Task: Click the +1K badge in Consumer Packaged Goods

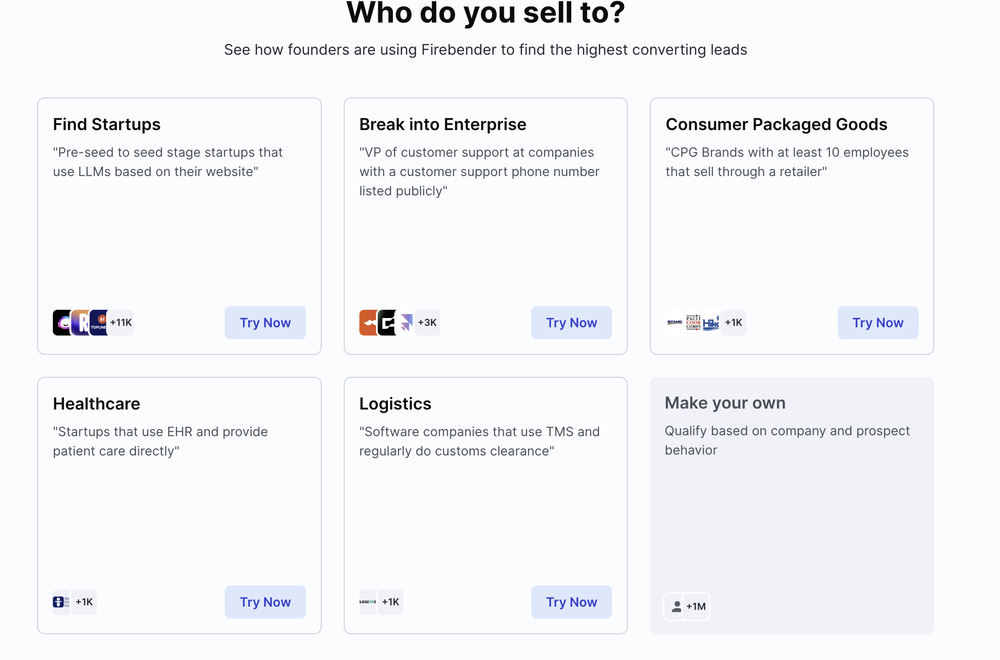Action: pyautogui.click(x=734, y=323)
